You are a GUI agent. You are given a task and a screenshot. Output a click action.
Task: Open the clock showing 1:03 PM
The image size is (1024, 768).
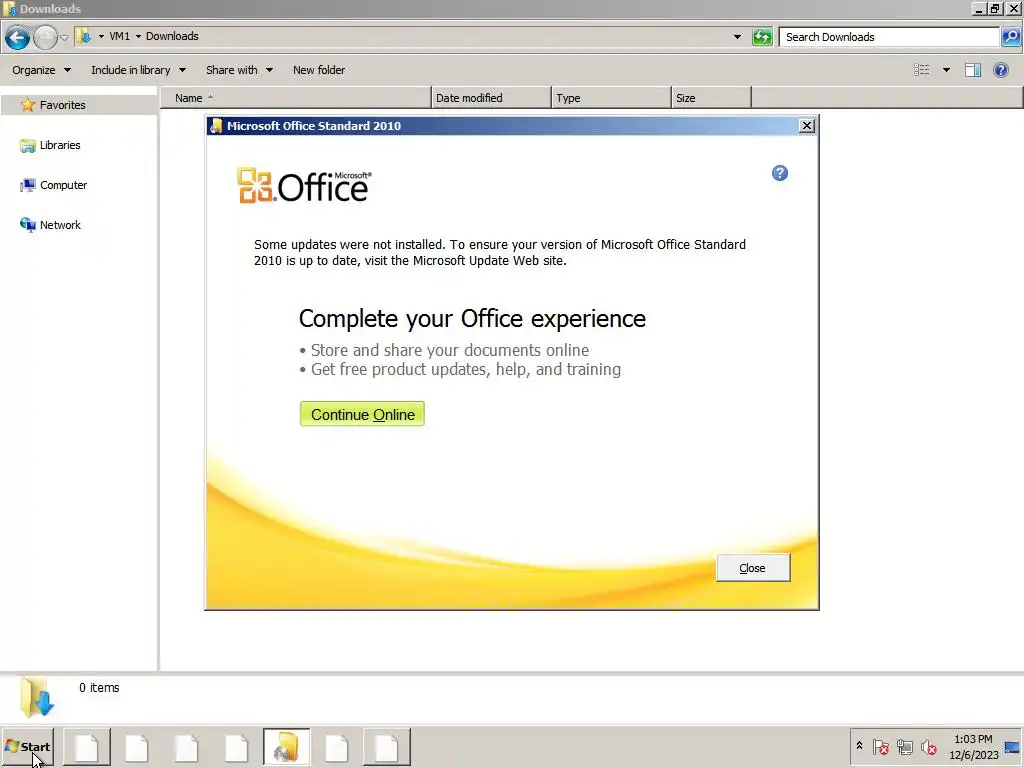tap(974, 746)
